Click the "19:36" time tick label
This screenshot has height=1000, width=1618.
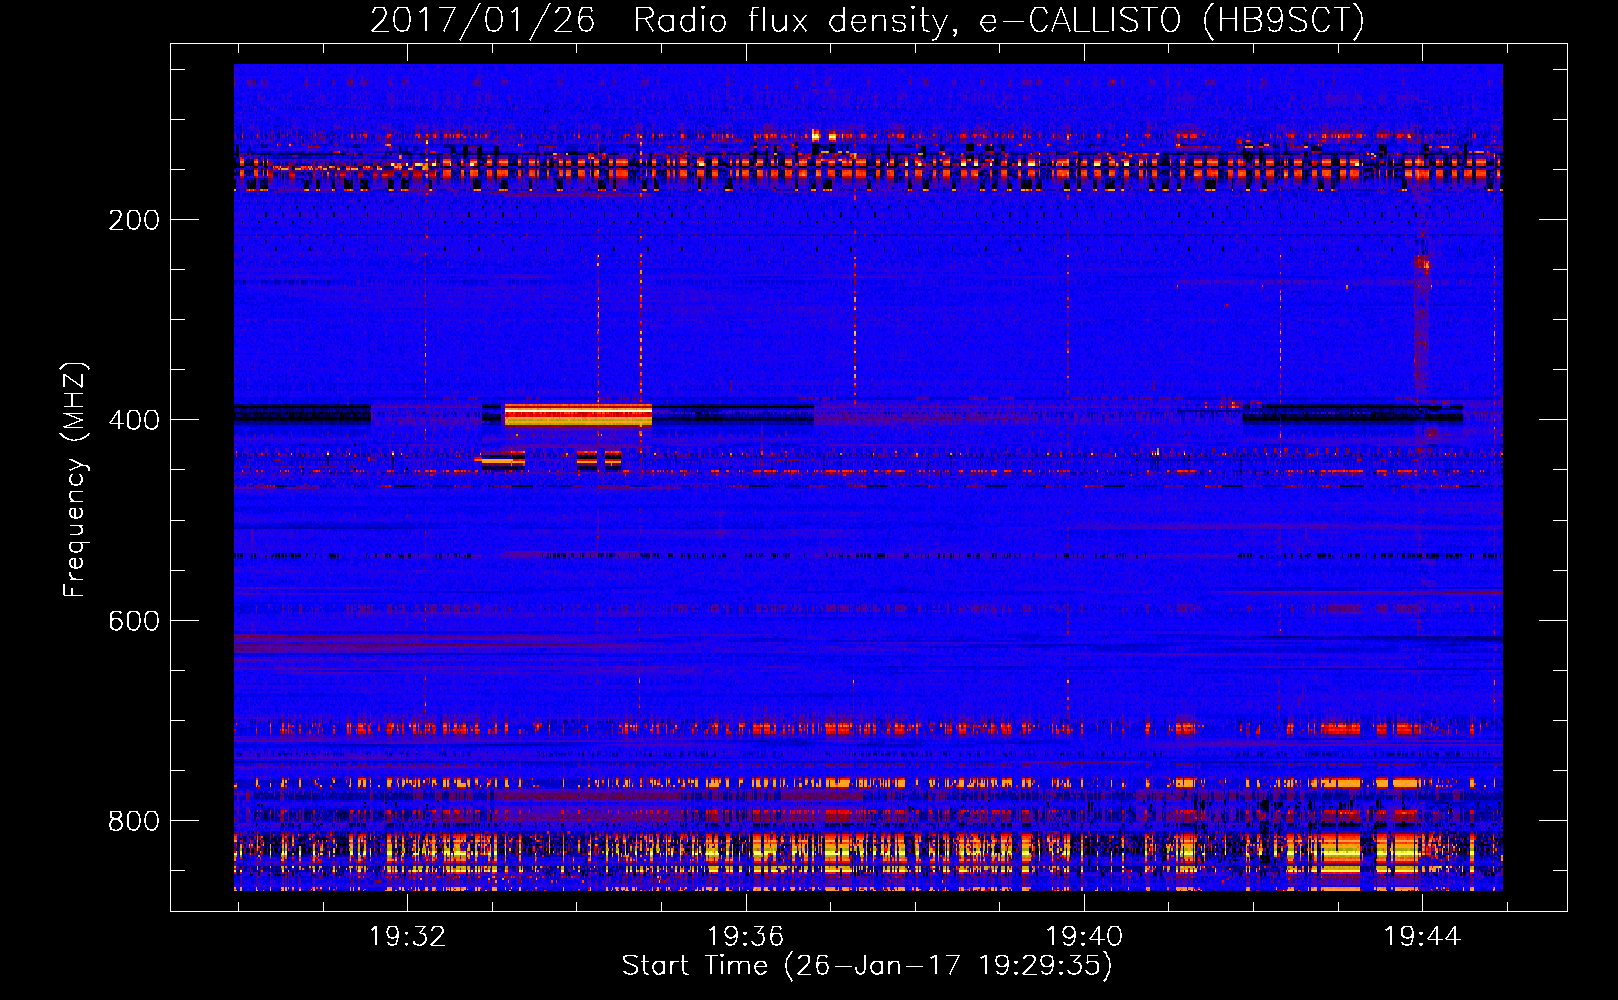pos(745,937)
